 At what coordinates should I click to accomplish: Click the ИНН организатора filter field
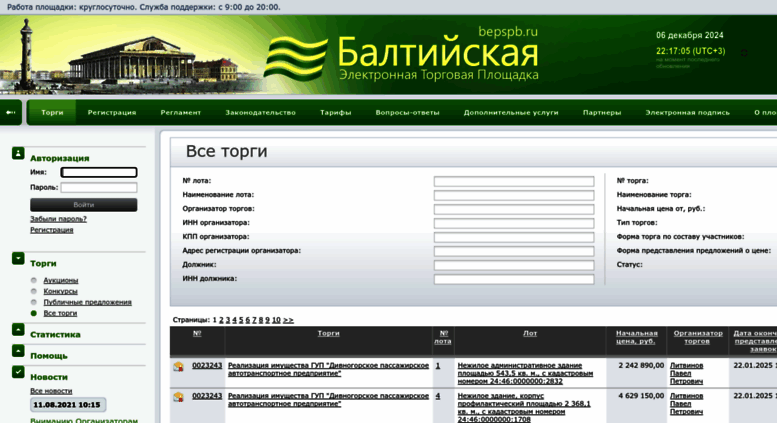point(514,223)
